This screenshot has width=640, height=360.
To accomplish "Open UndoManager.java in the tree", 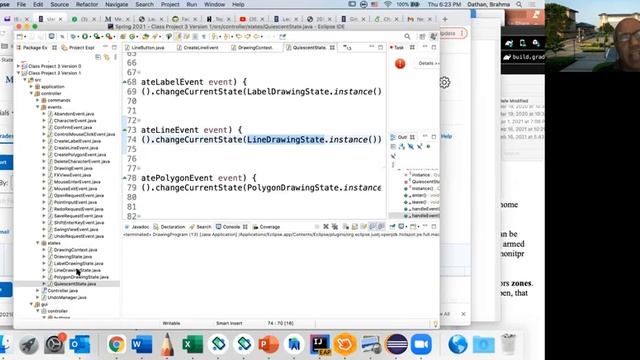I will [x=67, y=298].
